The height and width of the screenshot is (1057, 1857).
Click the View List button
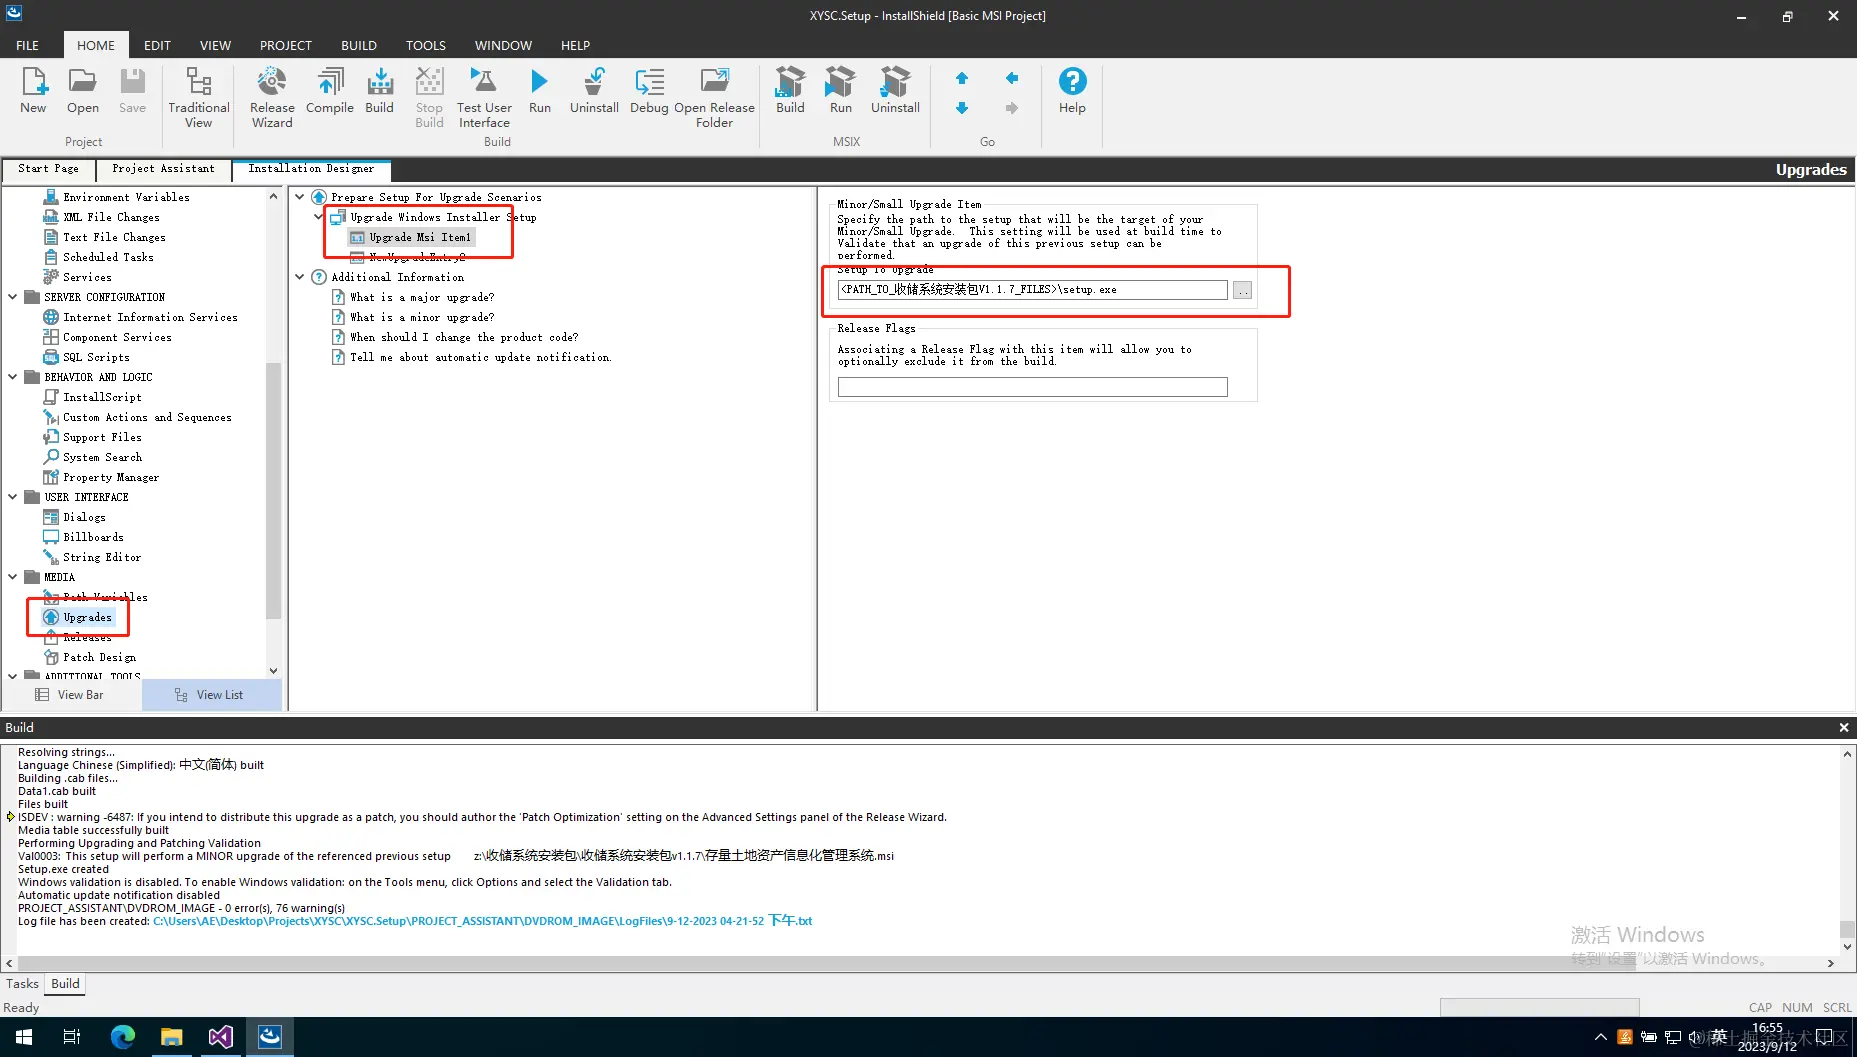(211, 695)
